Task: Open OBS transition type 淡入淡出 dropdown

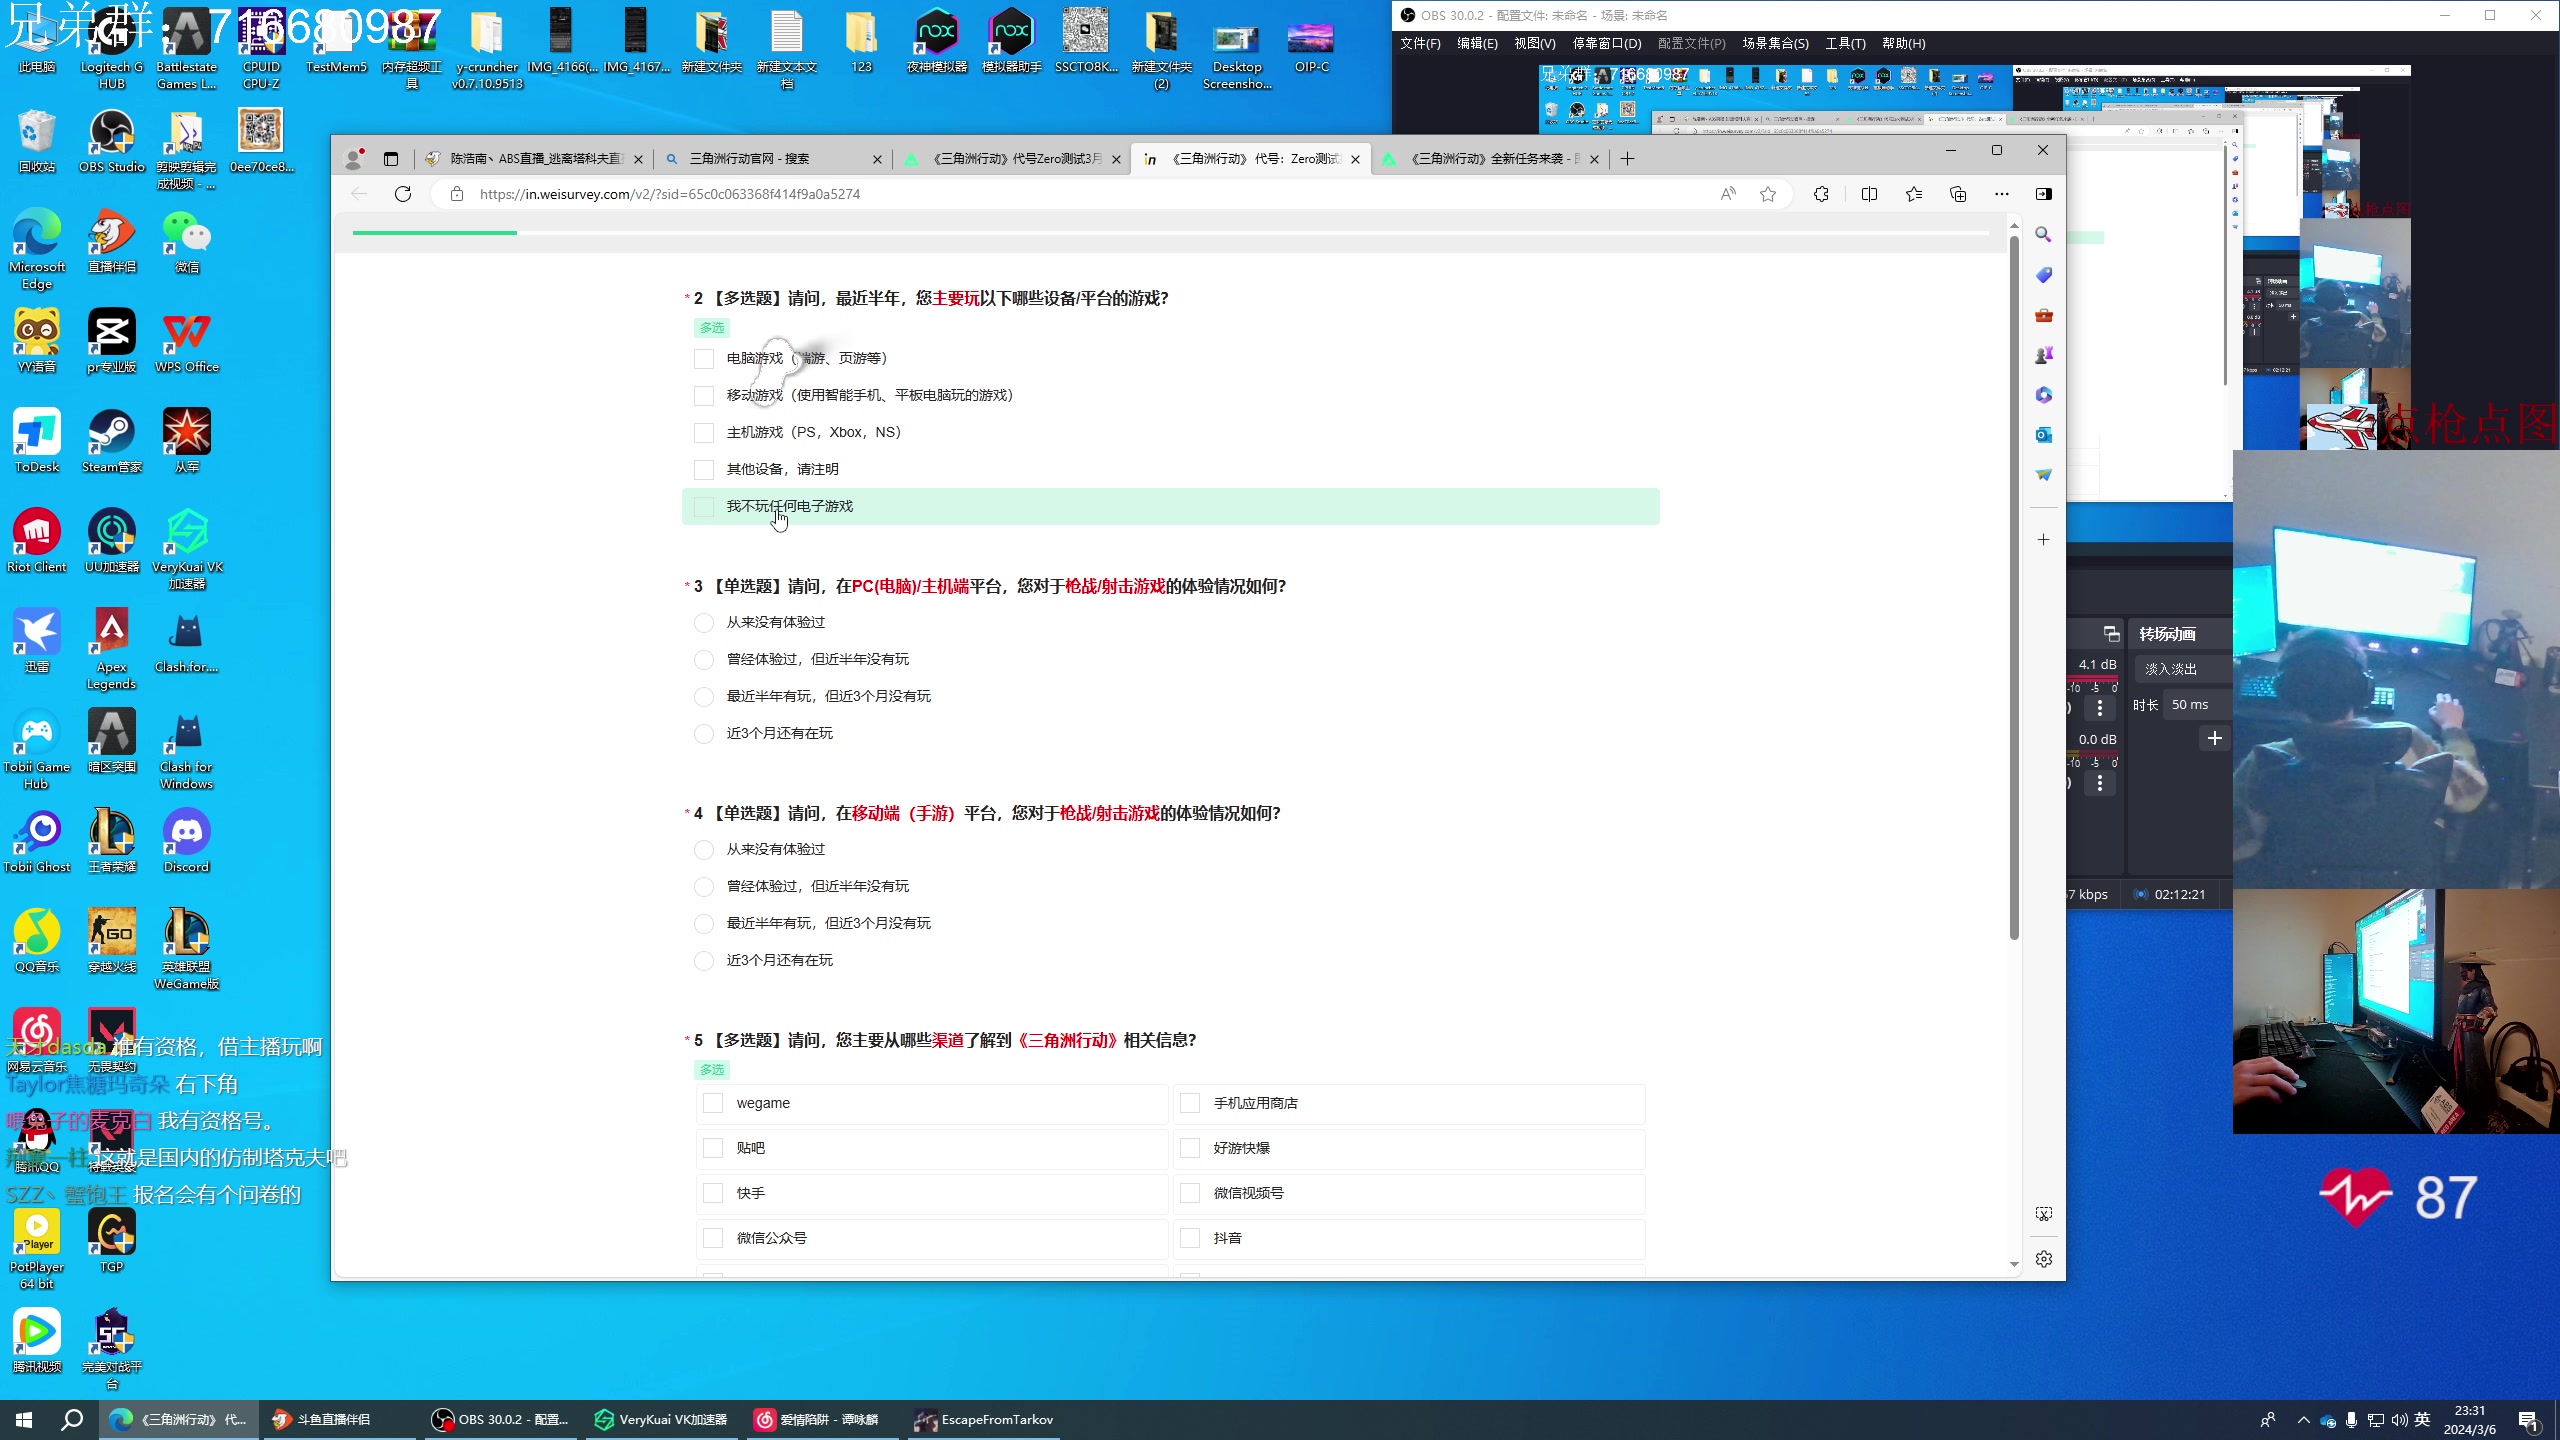Action: point(2183,669)
